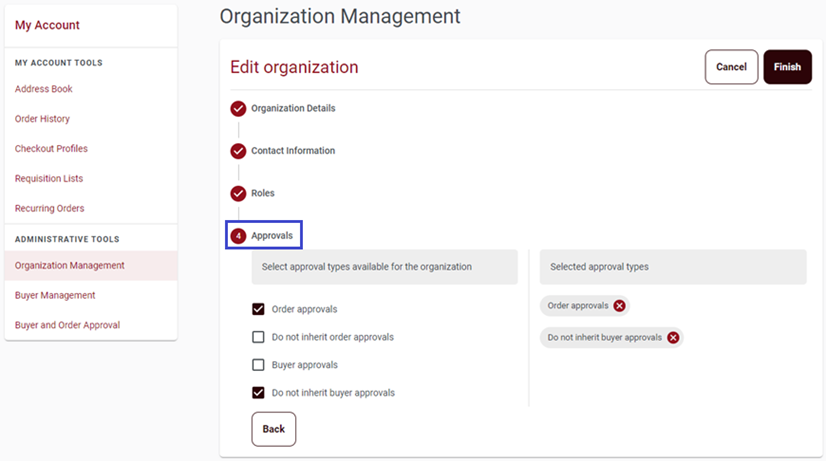The height and width of the screenshot is (461, 826).
Task: Enable the Buyer approvals checkbox
Action: (x=258, y=365)
